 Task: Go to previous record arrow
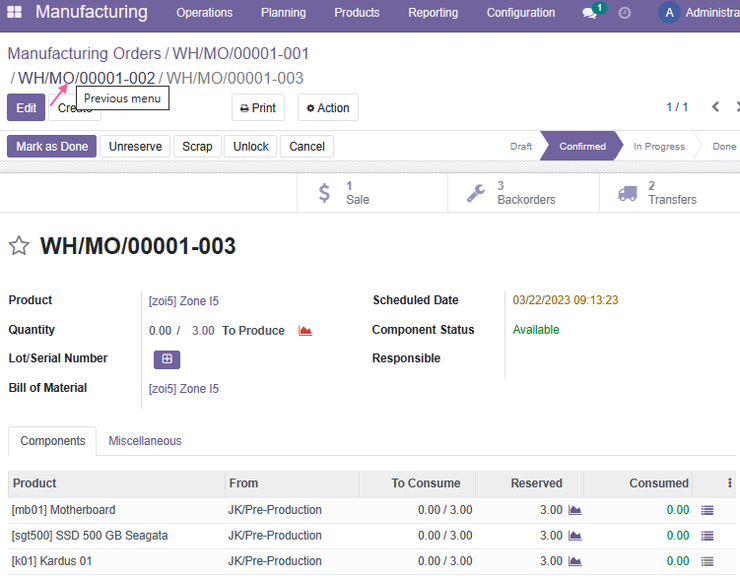point(715,107)
